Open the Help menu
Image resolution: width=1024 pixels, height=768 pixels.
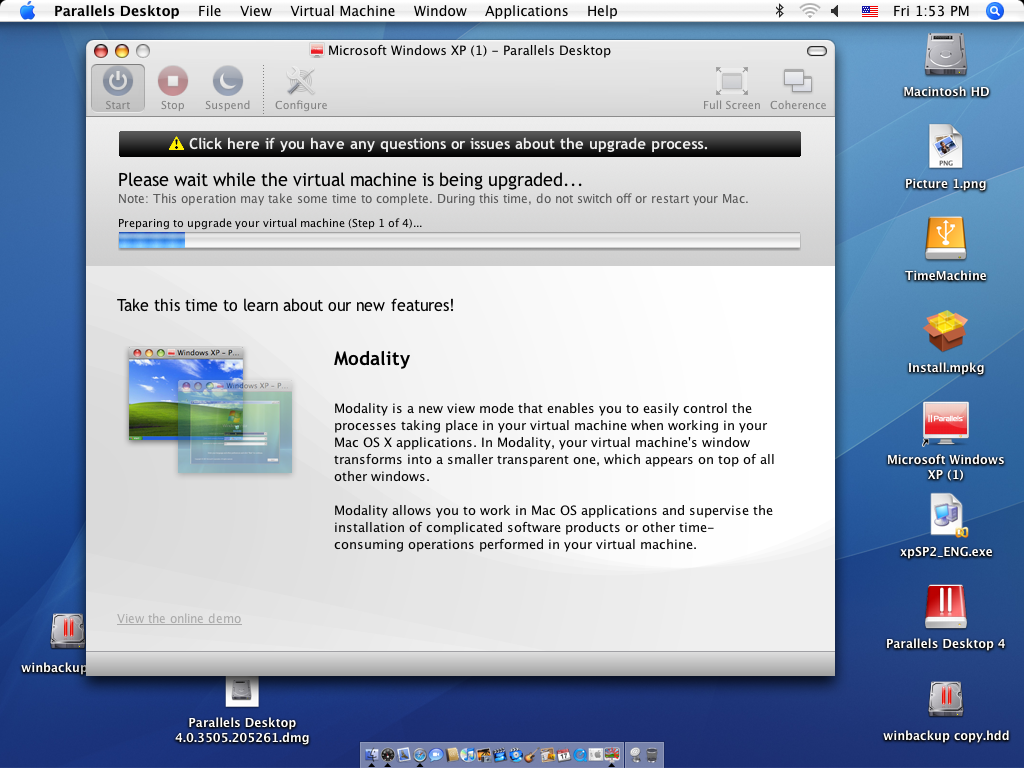pyautogui.click(x=601, y=11)
